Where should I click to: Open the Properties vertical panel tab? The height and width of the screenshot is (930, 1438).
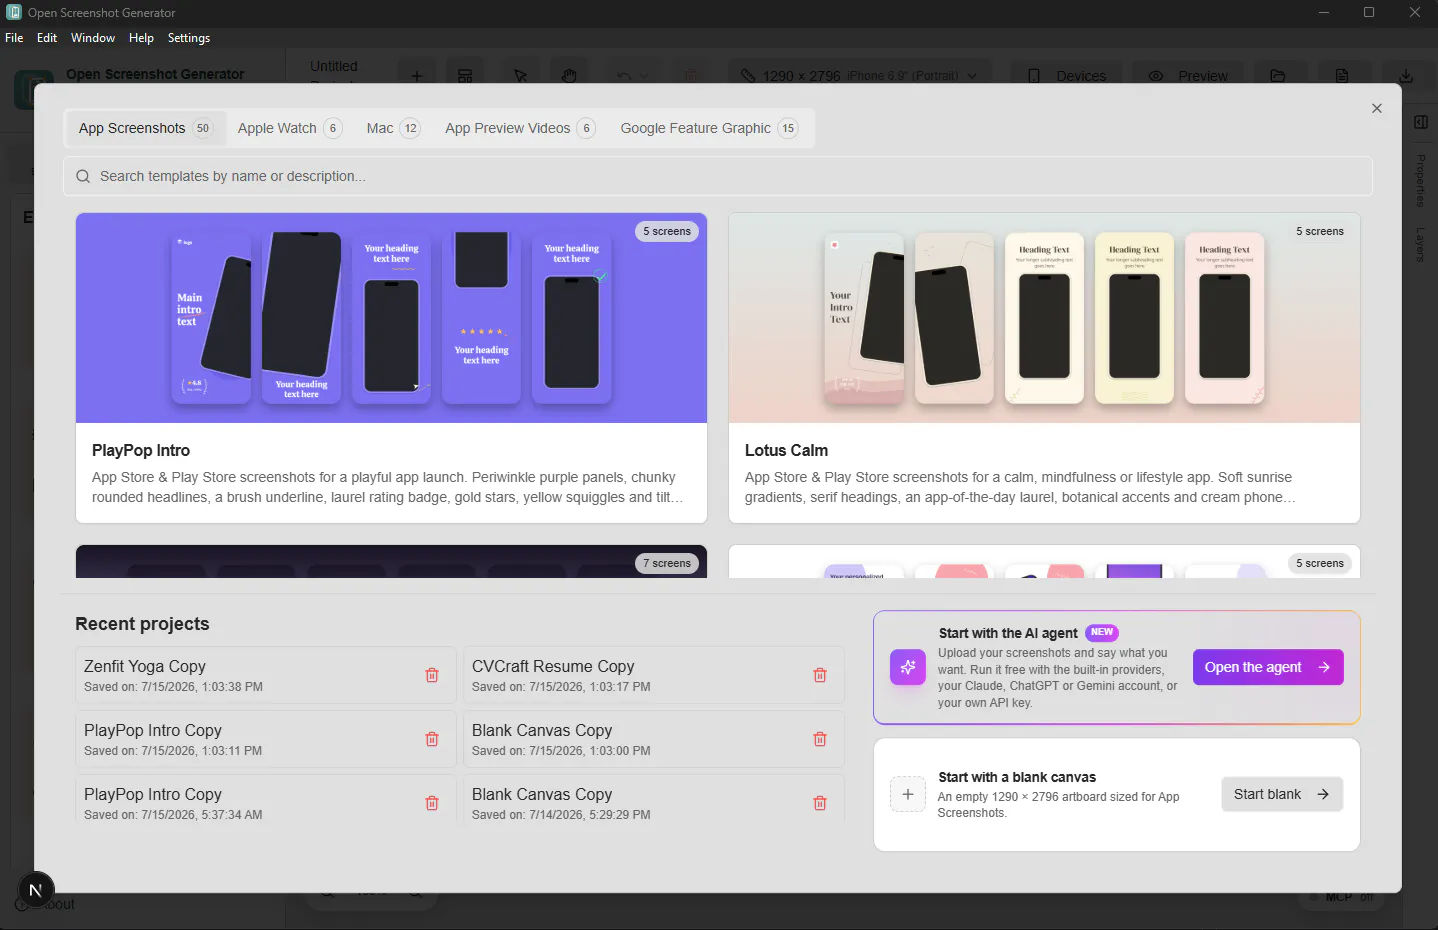point(1420,181)
